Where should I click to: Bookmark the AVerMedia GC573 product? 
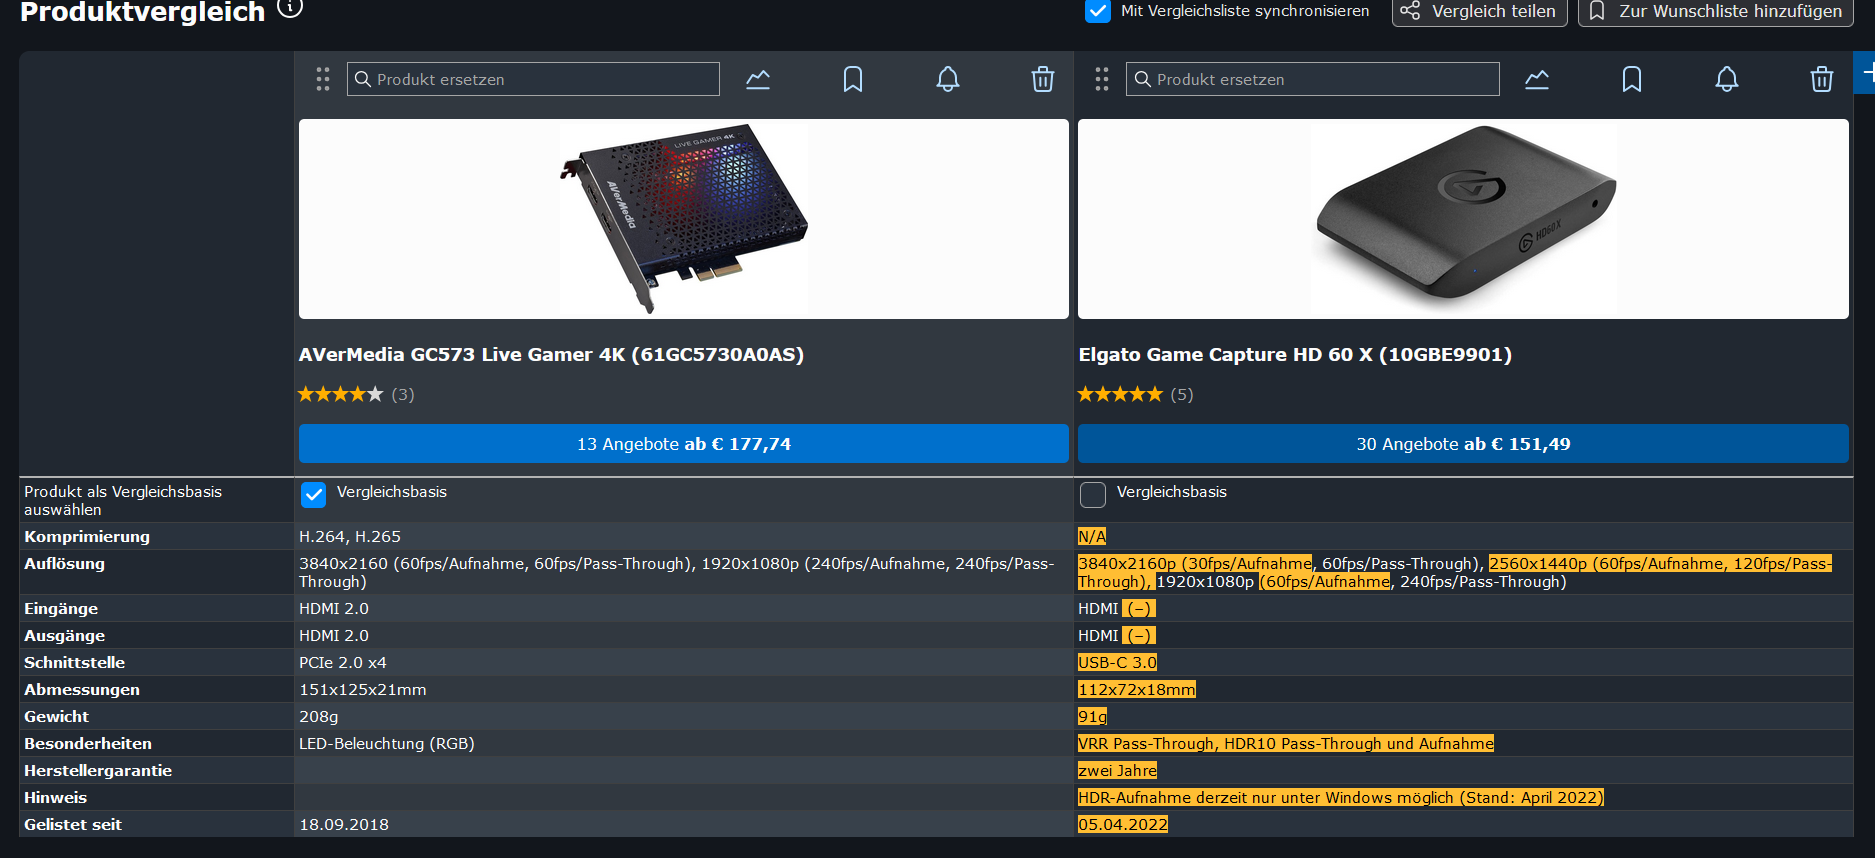point(853,79)
